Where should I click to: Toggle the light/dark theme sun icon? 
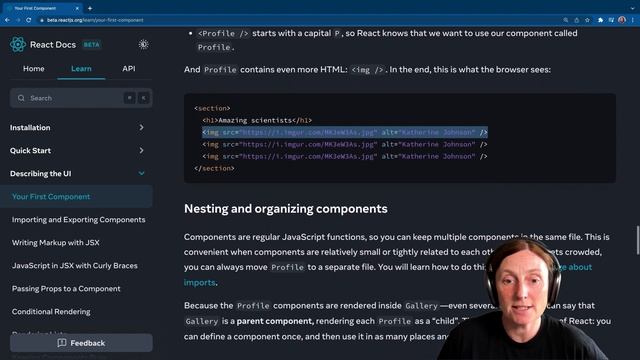(x=143, y=44)
